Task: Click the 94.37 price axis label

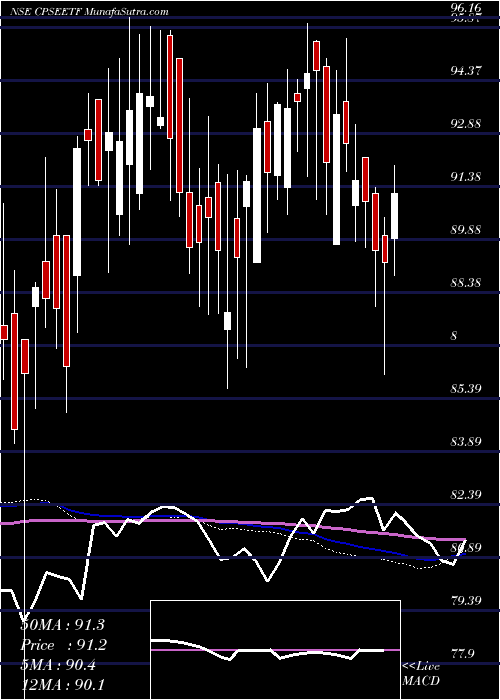Action: pyautogui.click(x=465, y=70)
